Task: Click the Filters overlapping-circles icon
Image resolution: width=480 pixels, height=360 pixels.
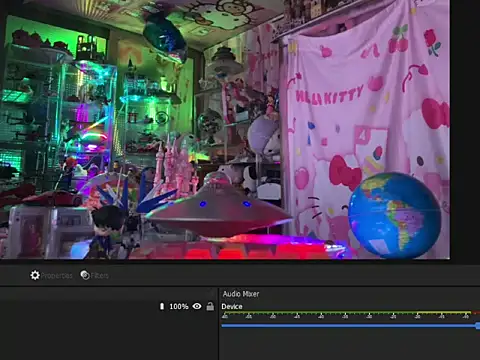Action: [x=85, y=275]
